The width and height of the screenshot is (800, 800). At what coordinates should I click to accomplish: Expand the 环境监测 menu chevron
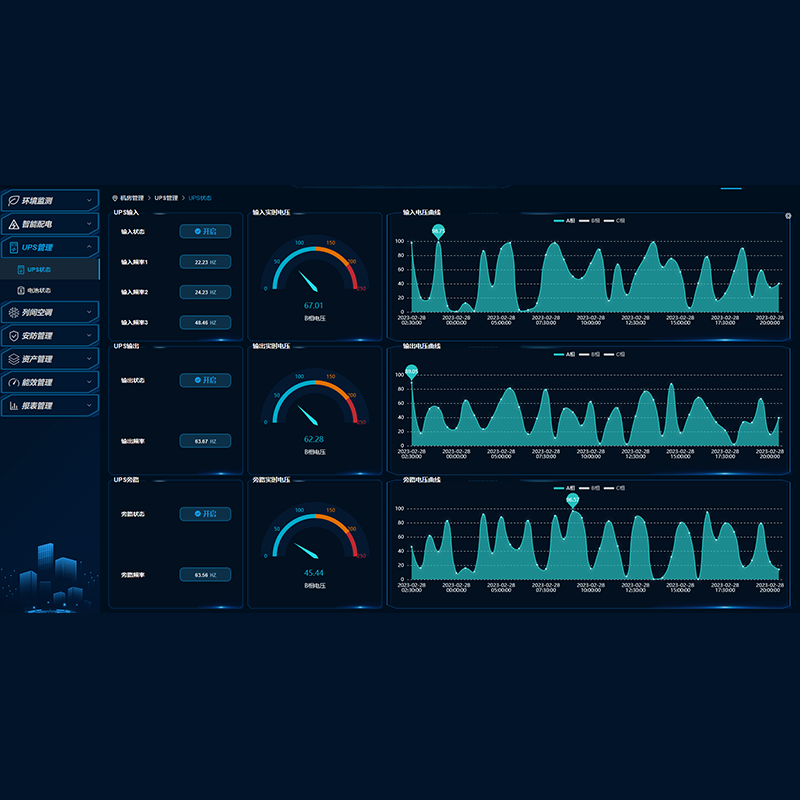89,201
